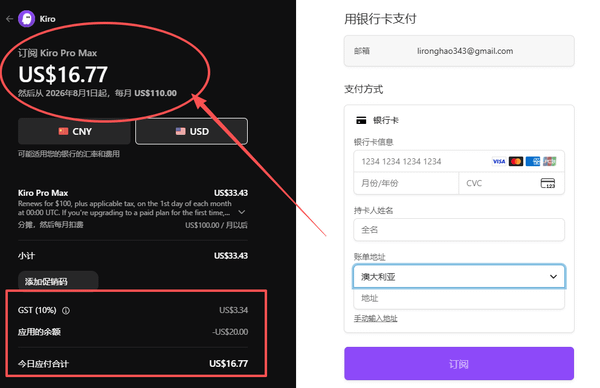The height and width of the screenshot is (388, 600).
Task: Click the purple 订阅 subscribe button
Action: [x=459, y=364]
